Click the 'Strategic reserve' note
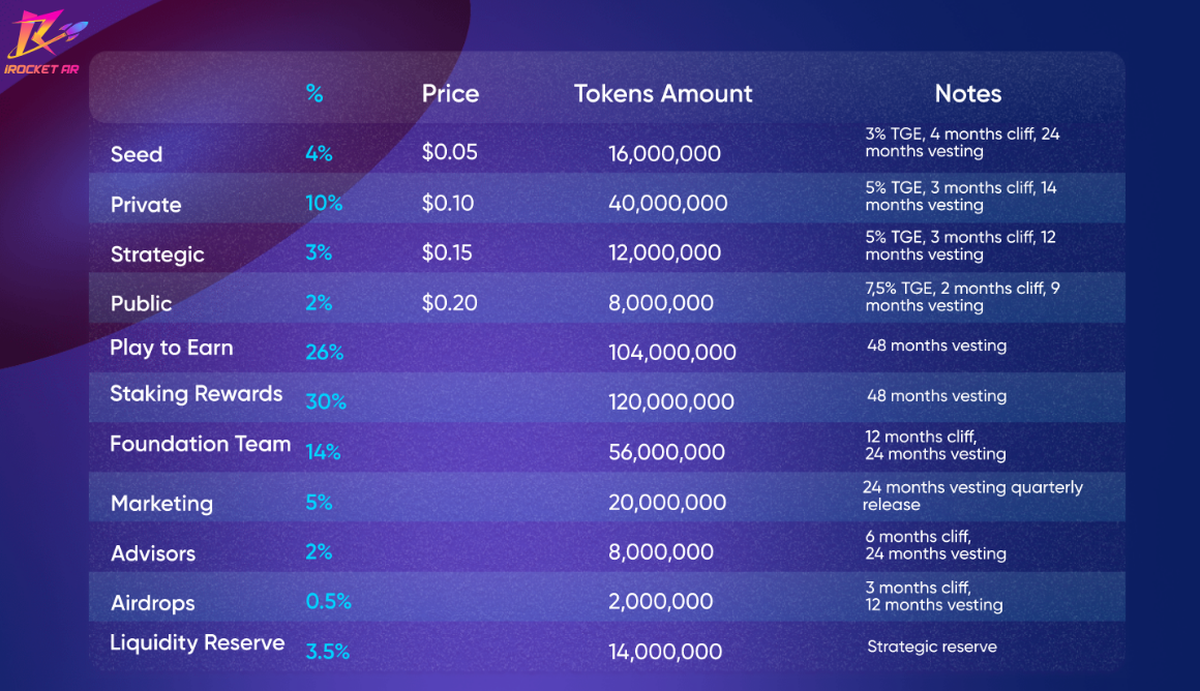Screen dimensions: 1200x691 coord(931,647)
